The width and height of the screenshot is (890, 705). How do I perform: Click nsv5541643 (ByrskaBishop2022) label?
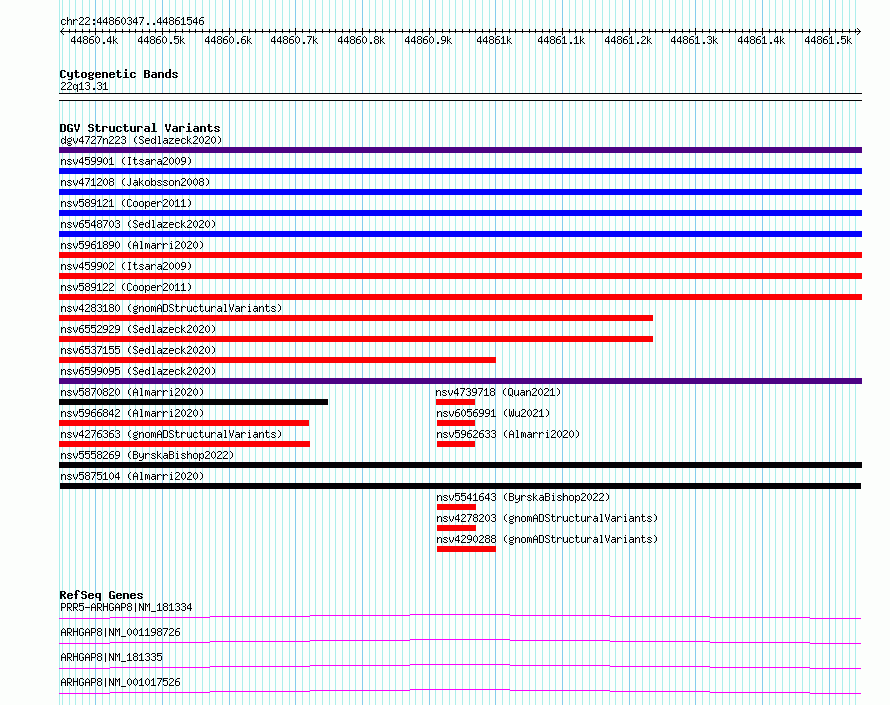point(523,497)
